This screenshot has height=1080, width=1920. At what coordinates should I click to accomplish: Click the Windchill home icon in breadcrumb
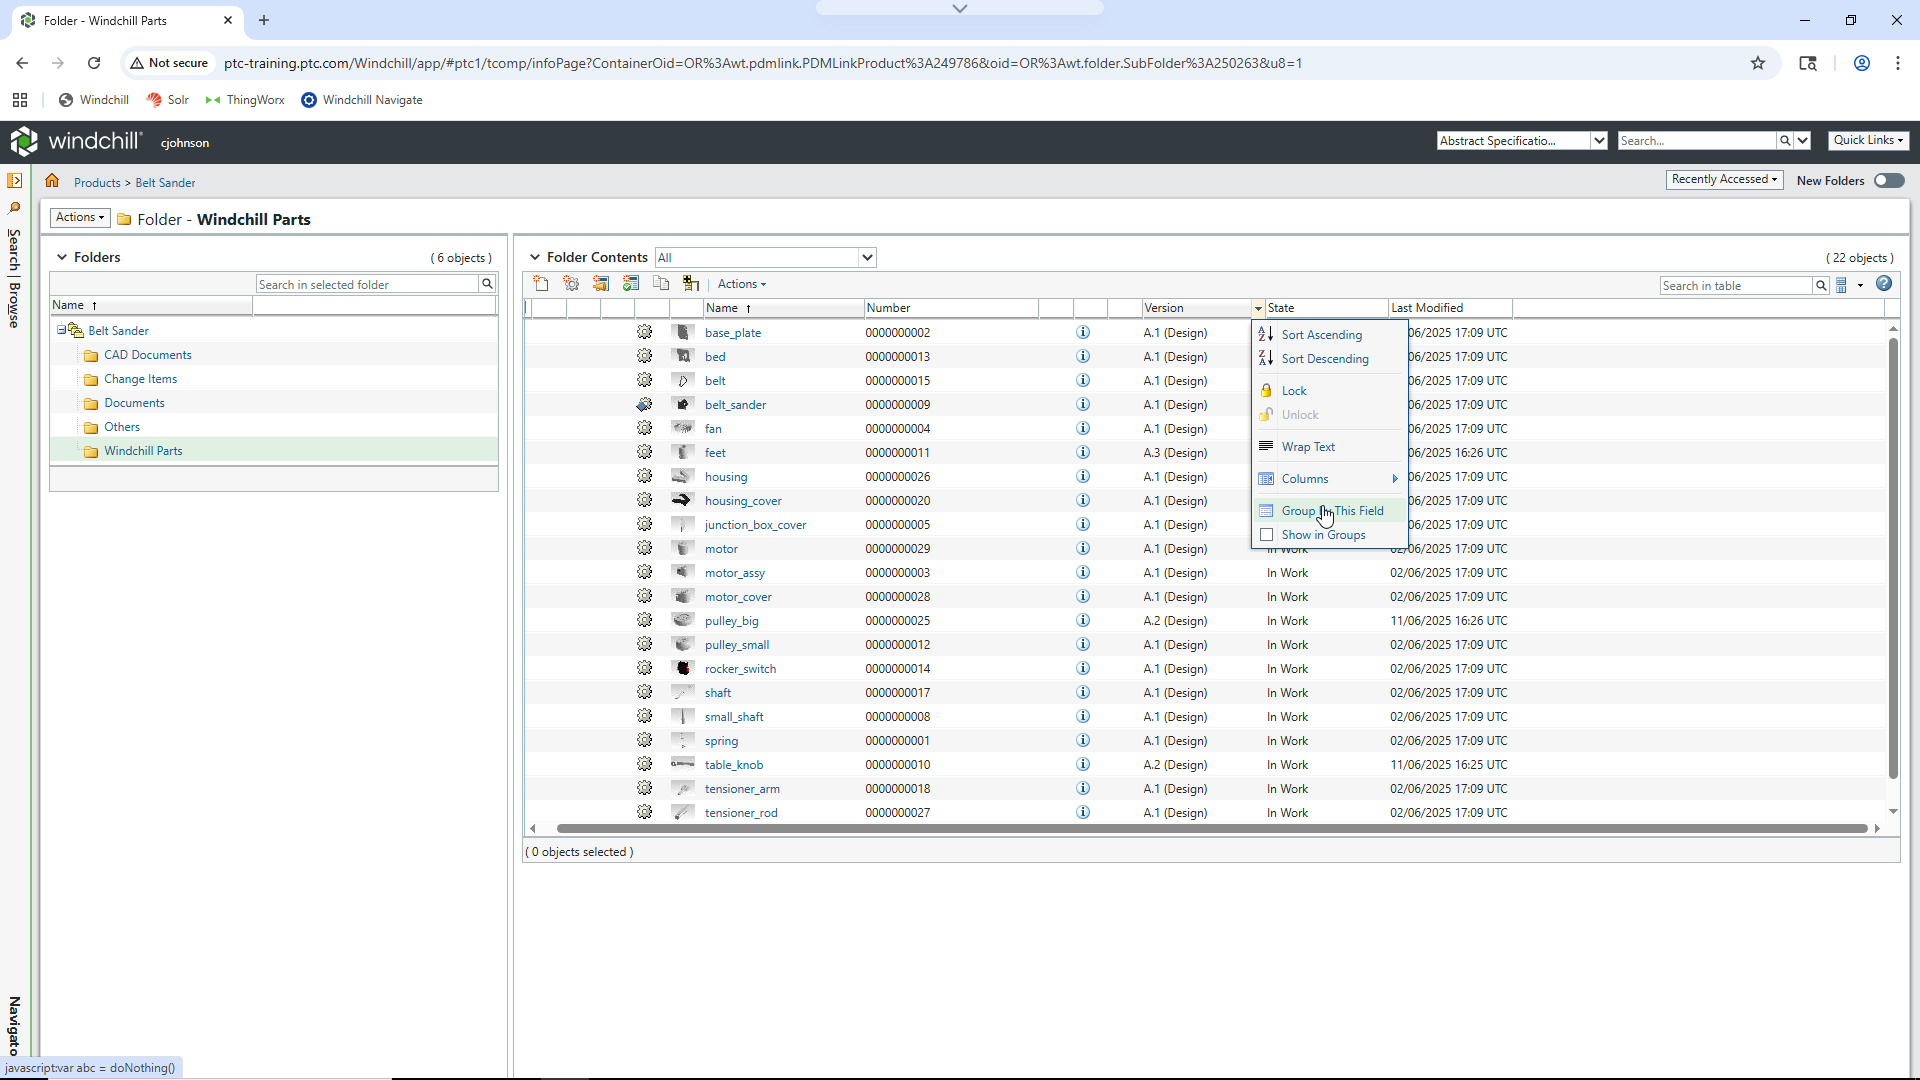coord(52,181)
